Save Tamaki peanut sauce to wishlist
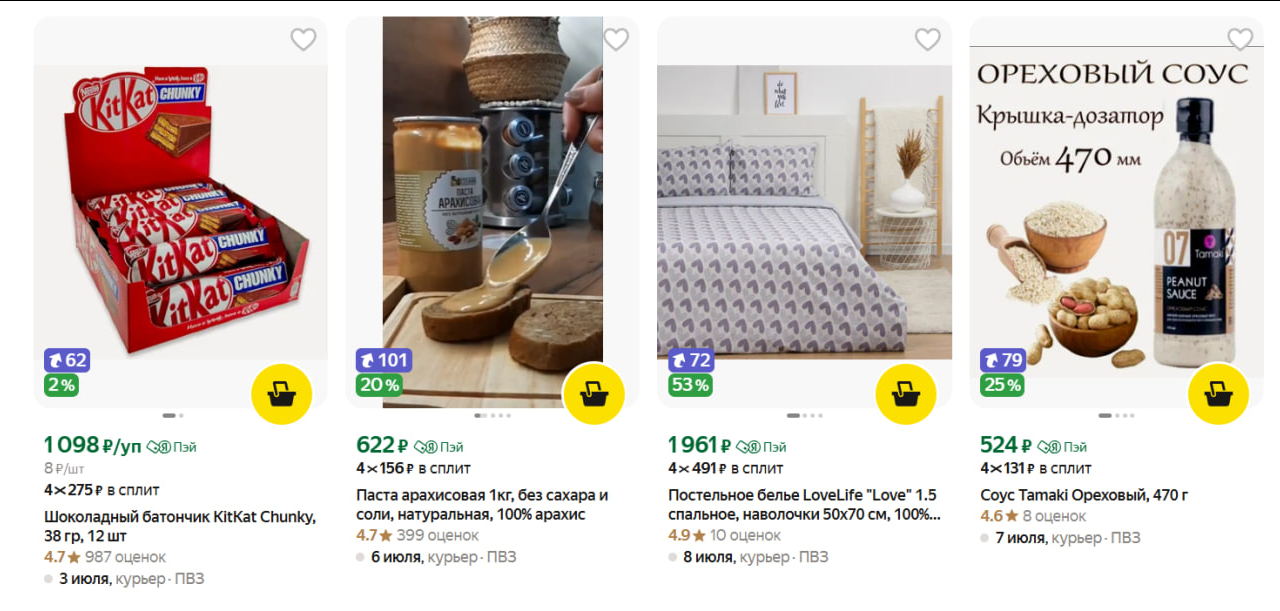 (1240, 40)
